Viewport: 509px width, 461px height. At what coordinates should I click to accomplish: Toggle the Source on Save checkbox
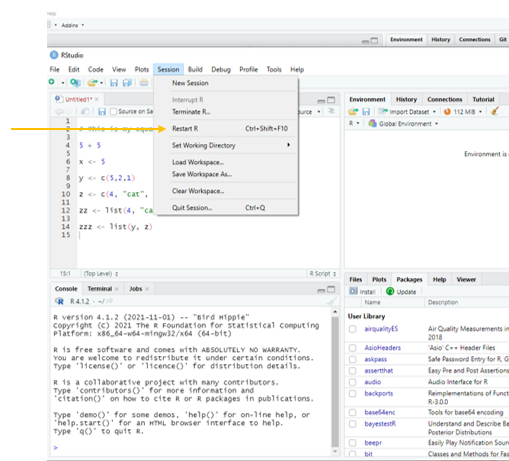click(113, 111)
